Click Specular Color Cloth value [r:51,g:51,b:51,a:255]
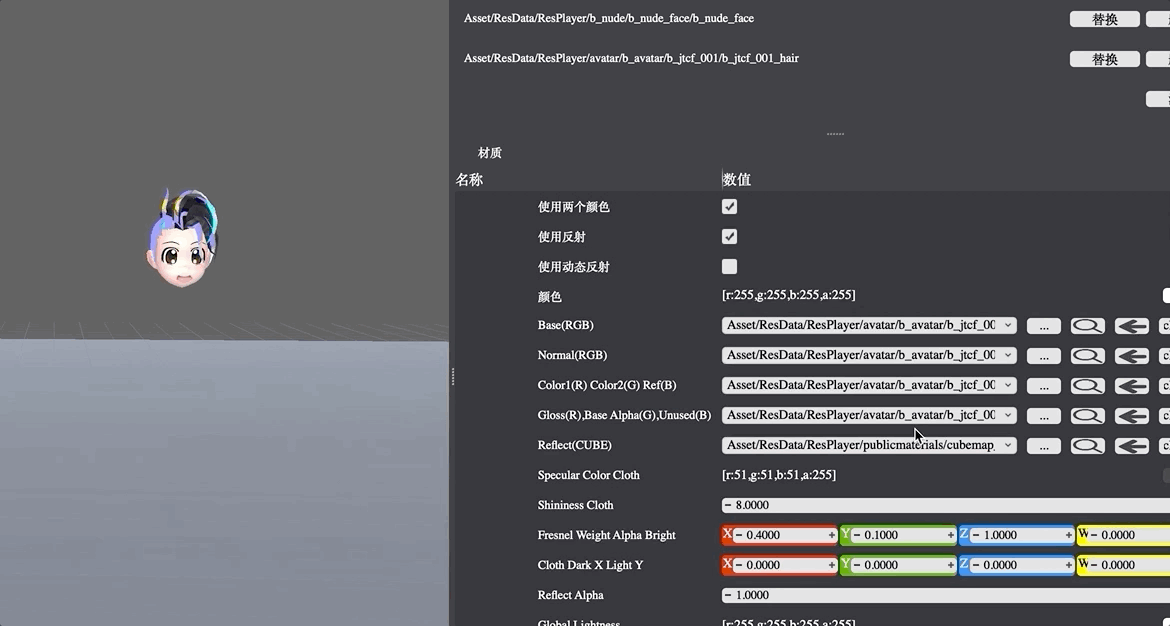This screenshot has height=626, width=1170. pyautogui.click(x=779, y=475)
